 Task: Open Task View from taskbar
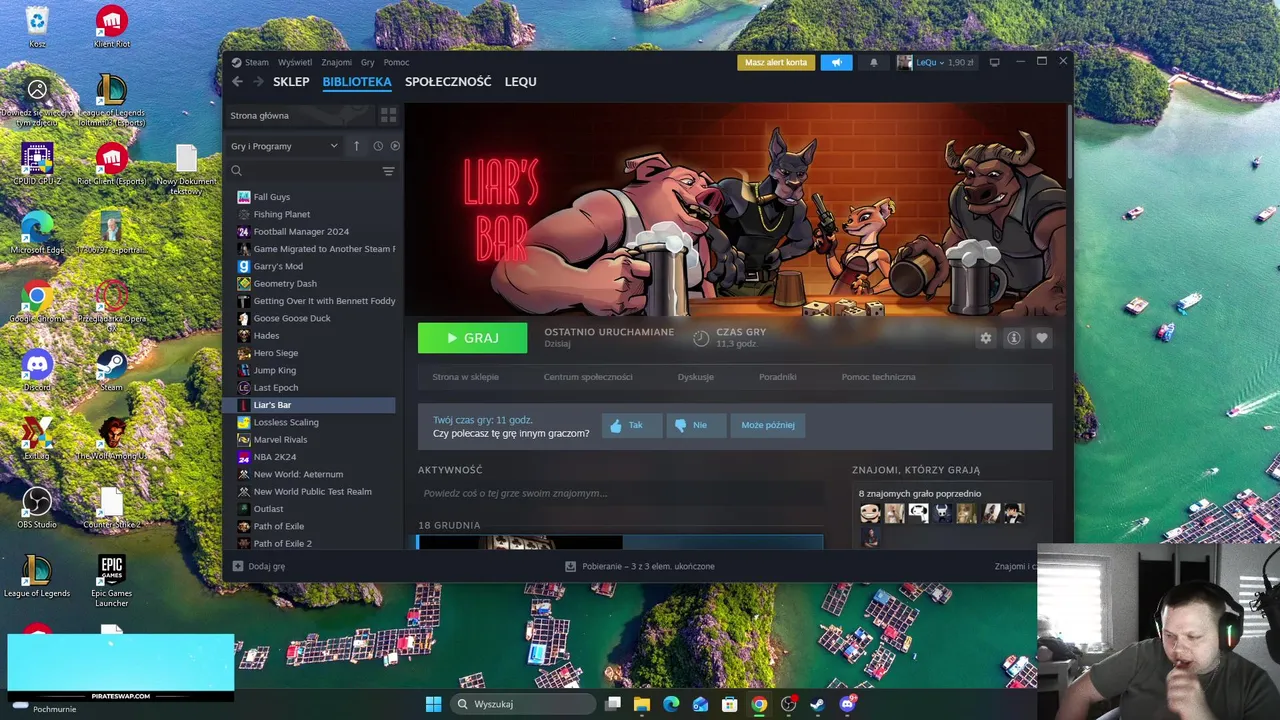(613, 704)
